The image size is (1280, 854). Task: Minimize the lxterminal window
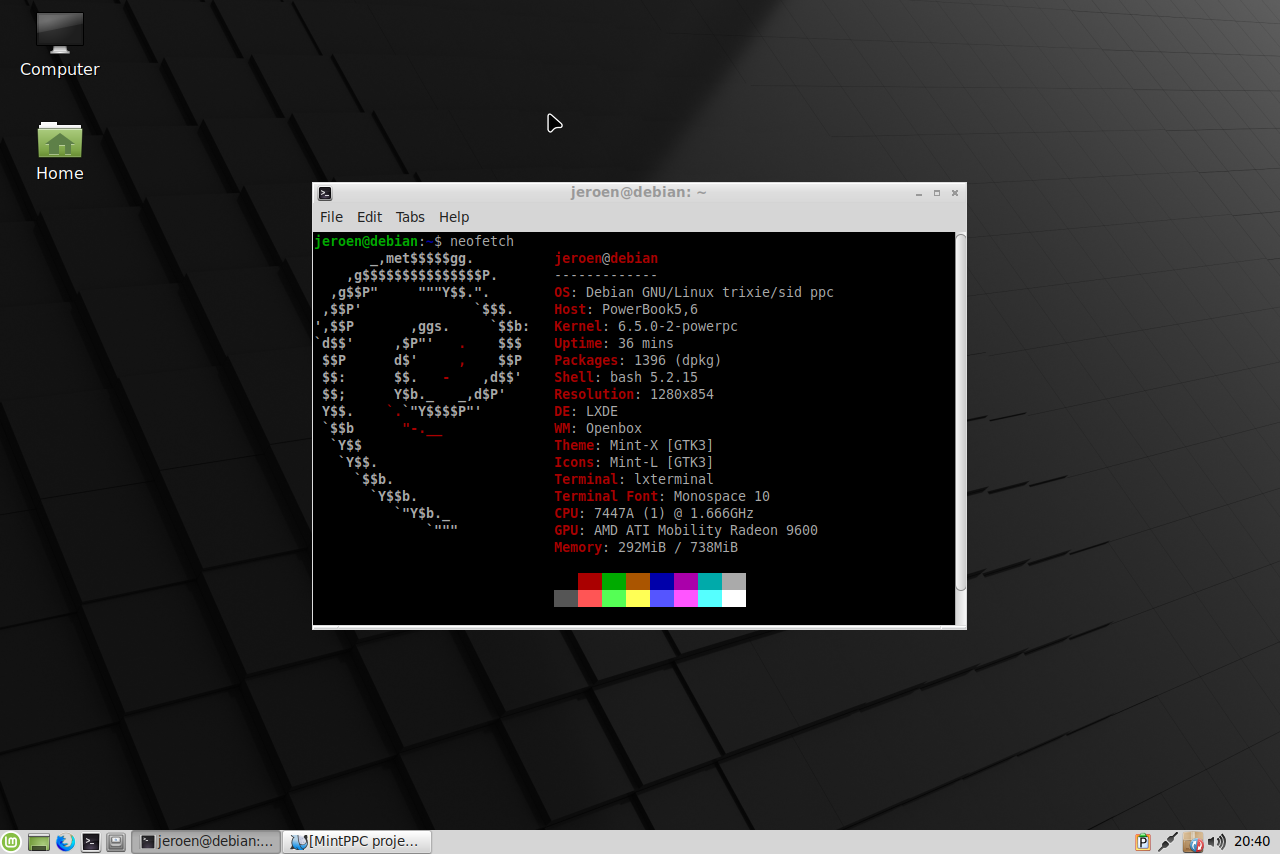[918, 193]
